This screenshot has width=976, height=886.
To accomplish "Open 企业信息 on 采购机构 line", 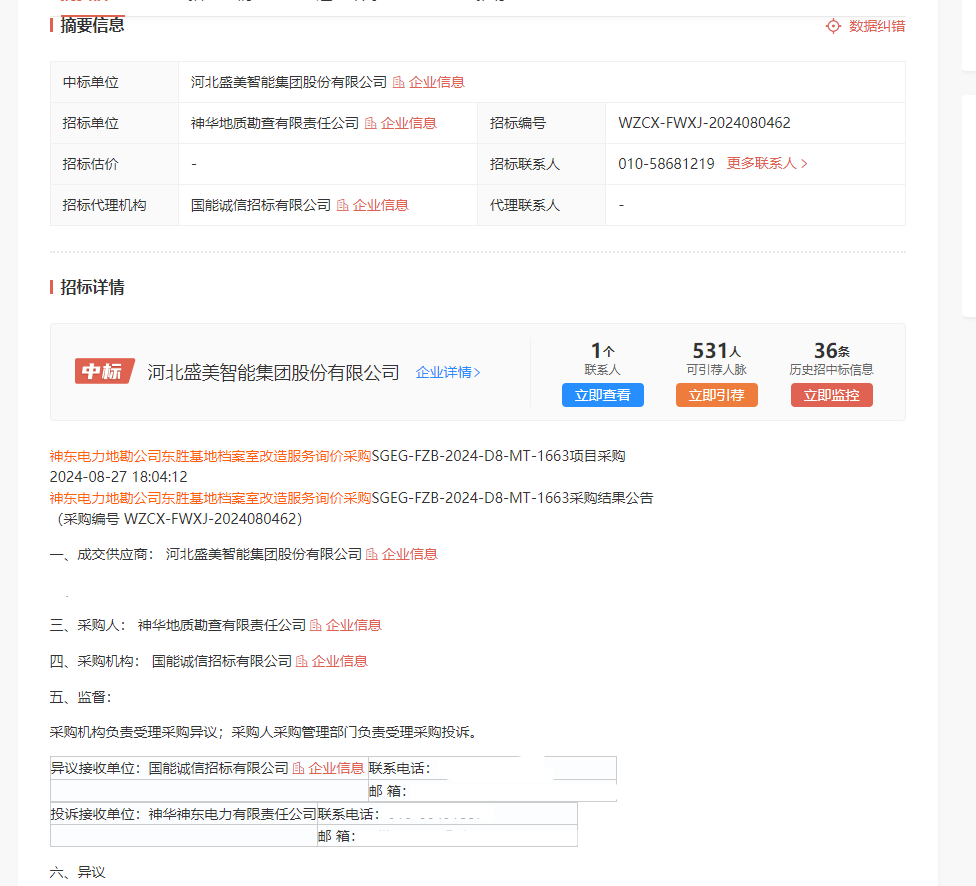I will coord(339,661).
